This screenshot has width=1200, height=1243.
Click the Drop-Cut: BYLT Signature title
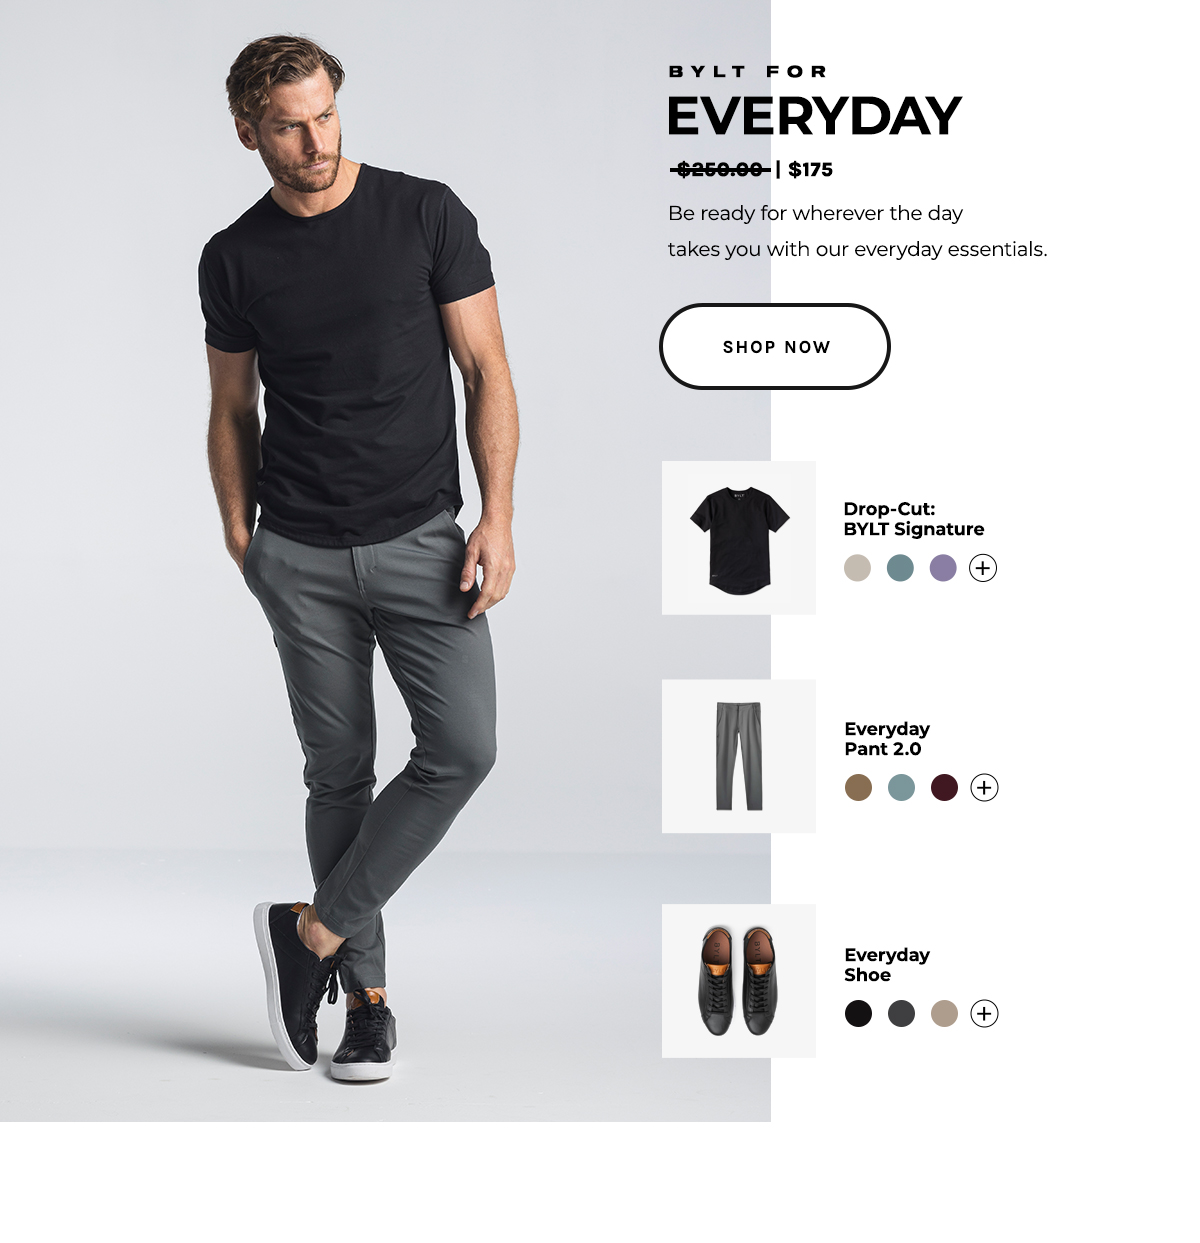click(x=914, y=519)
